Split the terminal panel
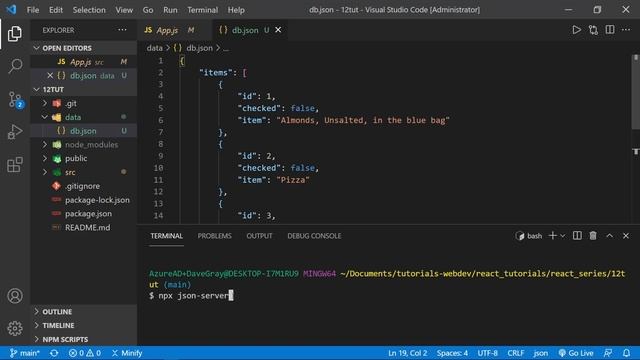The width and height of the screenshot is (640, 360). tap(577, 236)
